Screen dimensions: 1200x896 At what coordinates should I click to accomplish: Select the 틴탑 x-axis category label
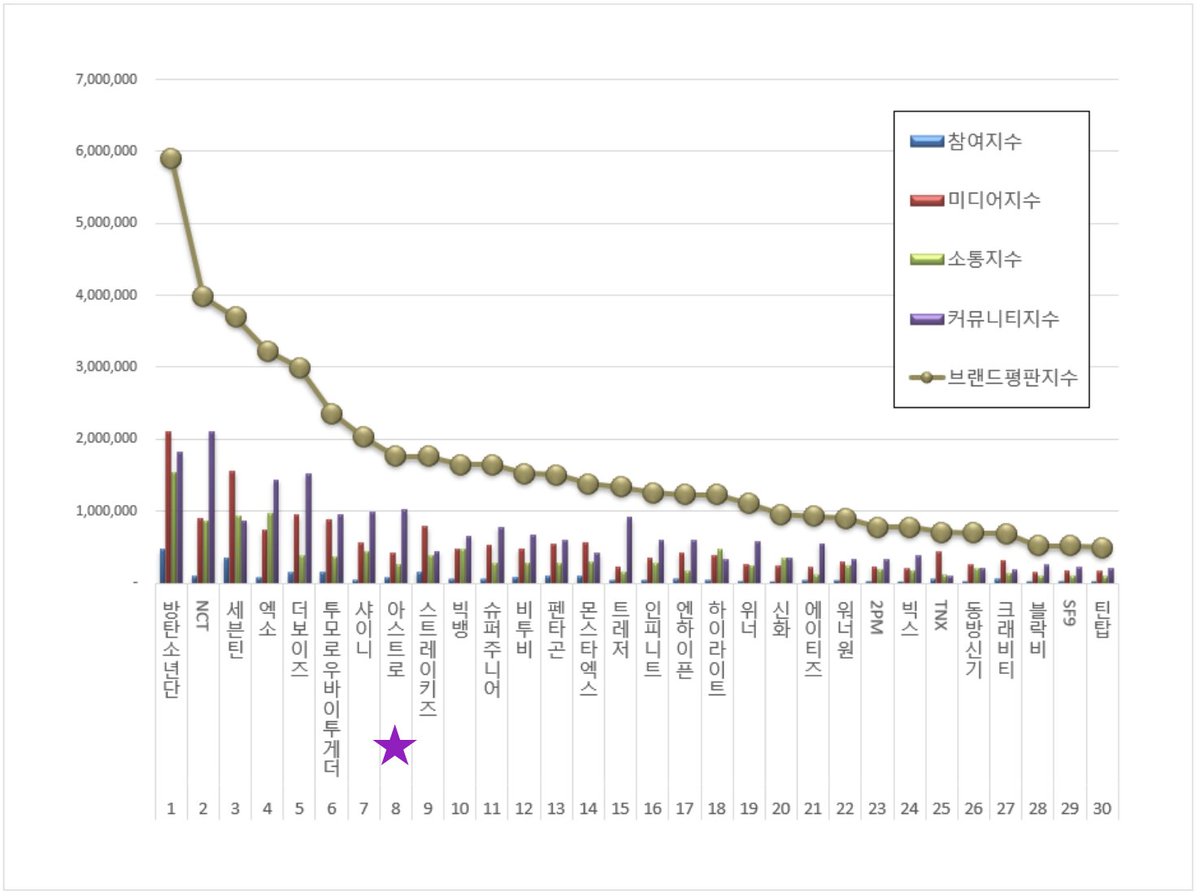(x=1101, y=621)
